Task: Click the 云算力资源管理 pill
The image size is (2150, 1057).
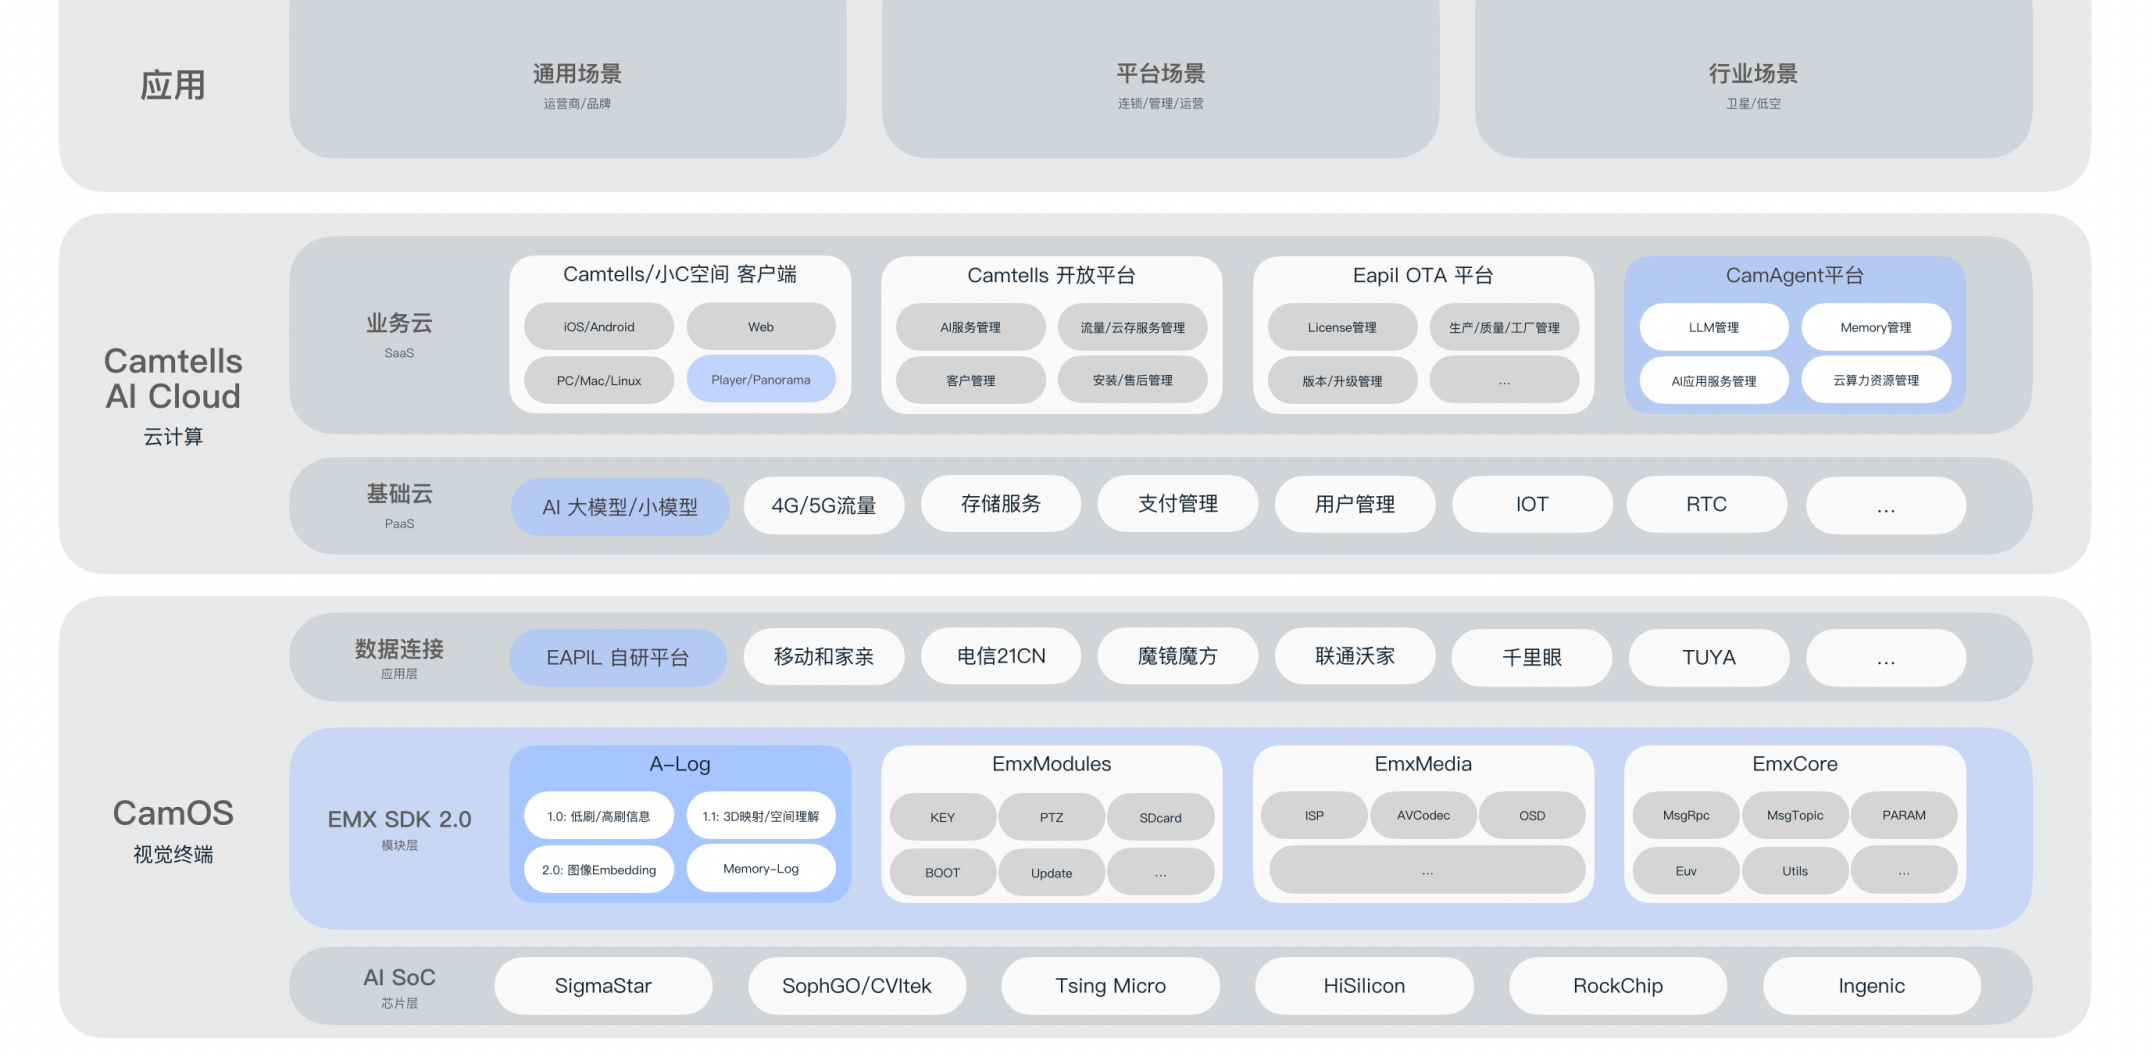Action: click(1876, 380)
